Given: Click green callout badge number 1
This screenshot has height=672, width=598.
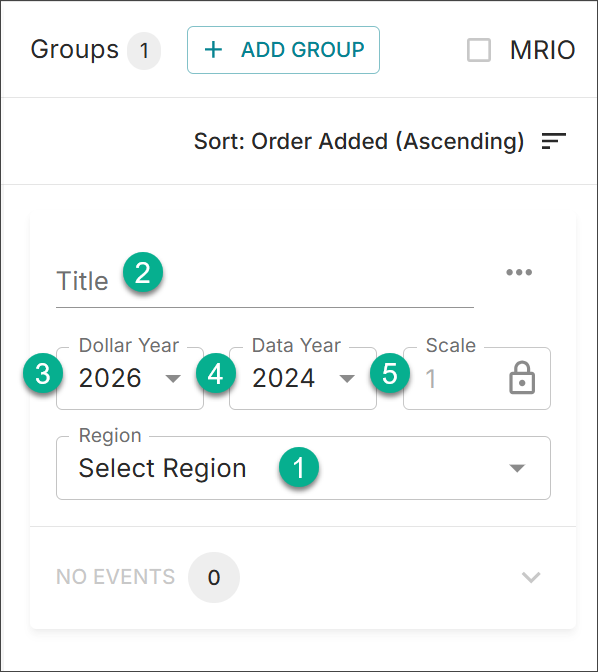Looking at the screenshot, I should tap(299, 467).
